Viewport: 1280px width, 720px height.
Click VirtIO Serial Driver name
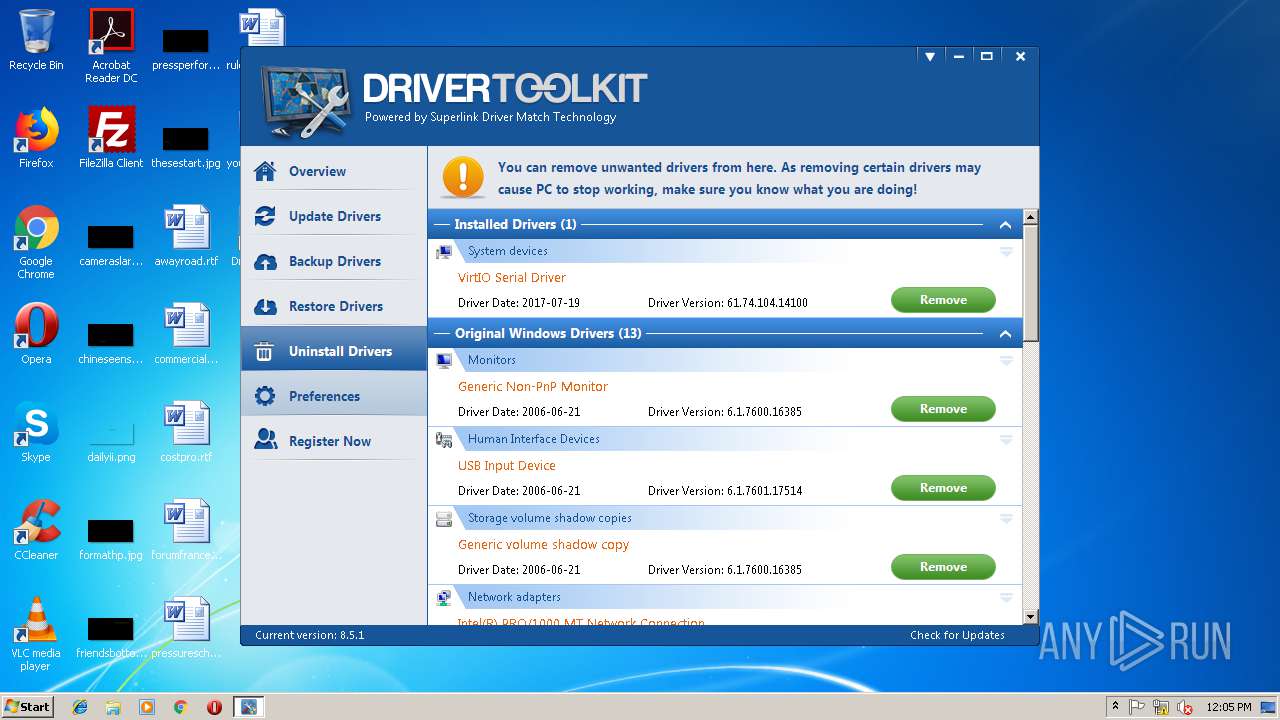[512, 278]
